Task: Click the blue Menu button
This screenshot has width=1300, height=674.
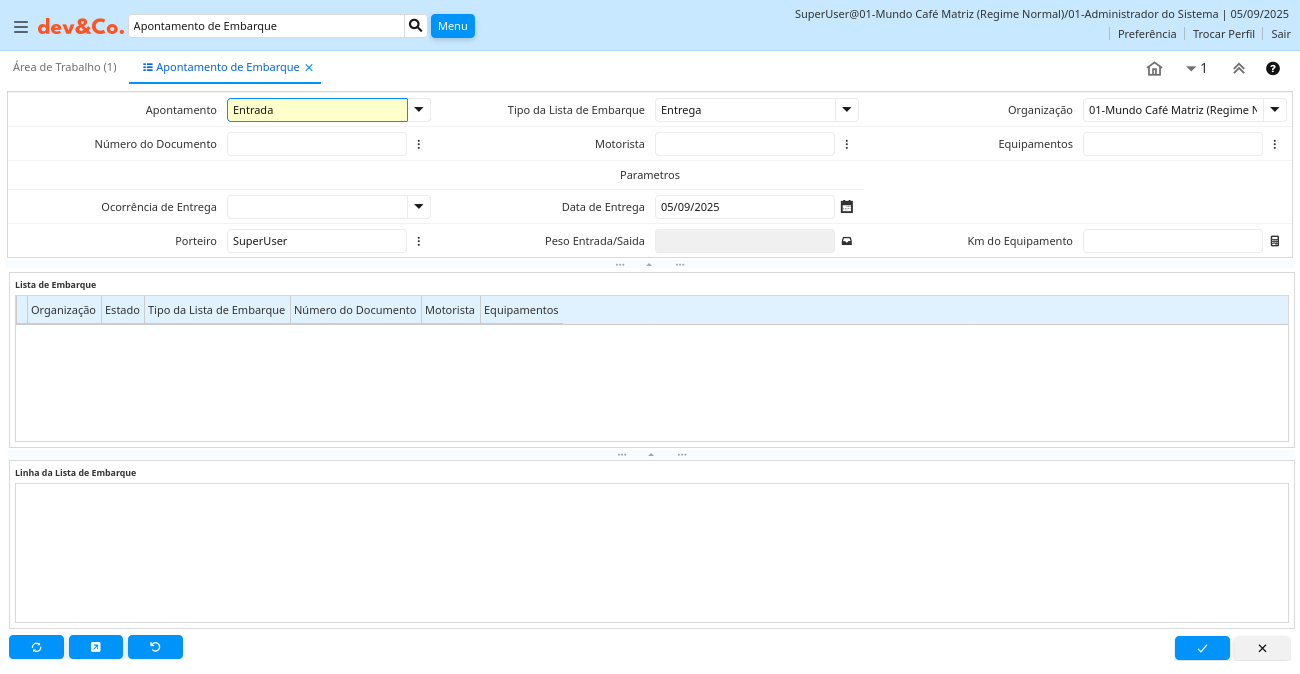Action: point(452,26)
